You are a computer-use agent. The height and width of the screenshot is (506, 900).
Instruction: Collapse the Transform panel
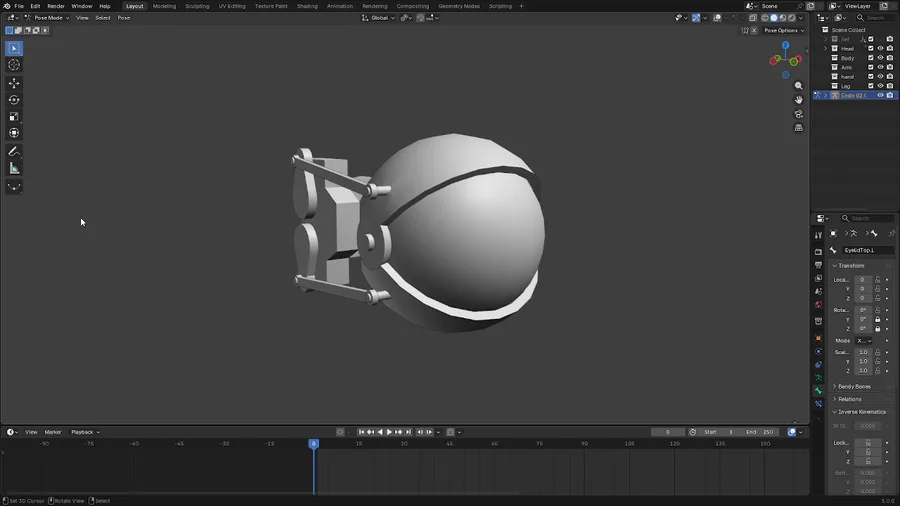(x=851, y=266)
